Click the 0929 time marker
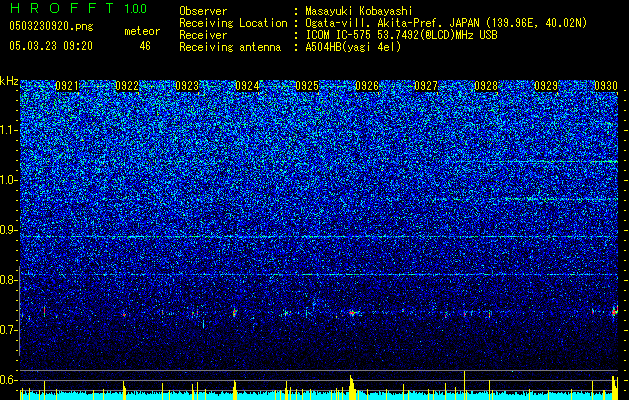This screenshot has height=400, width=629. coord(546,86)
